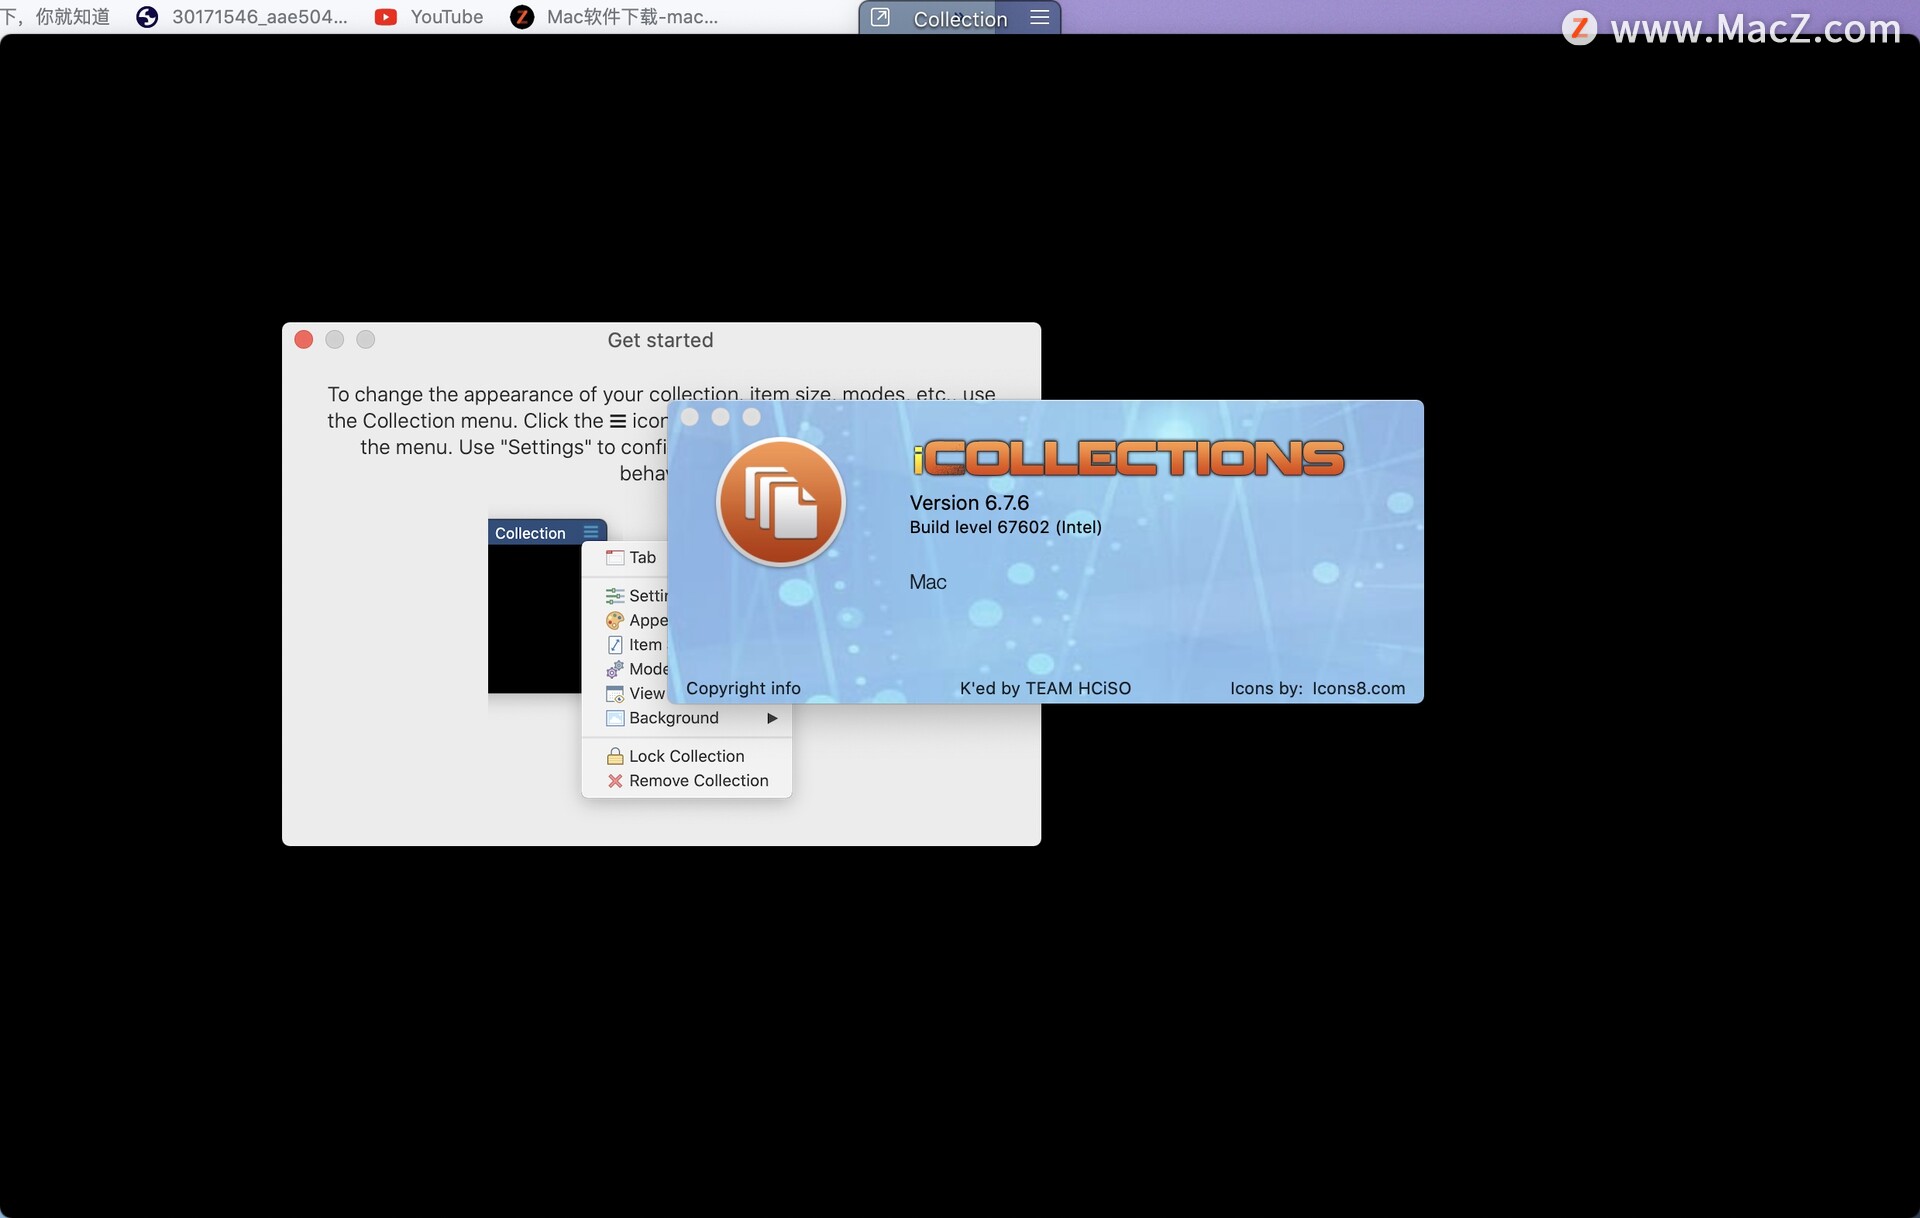Click the padlock icon beside Lock Collection
Screen dimensions: 1920x1218
[614, 756]
